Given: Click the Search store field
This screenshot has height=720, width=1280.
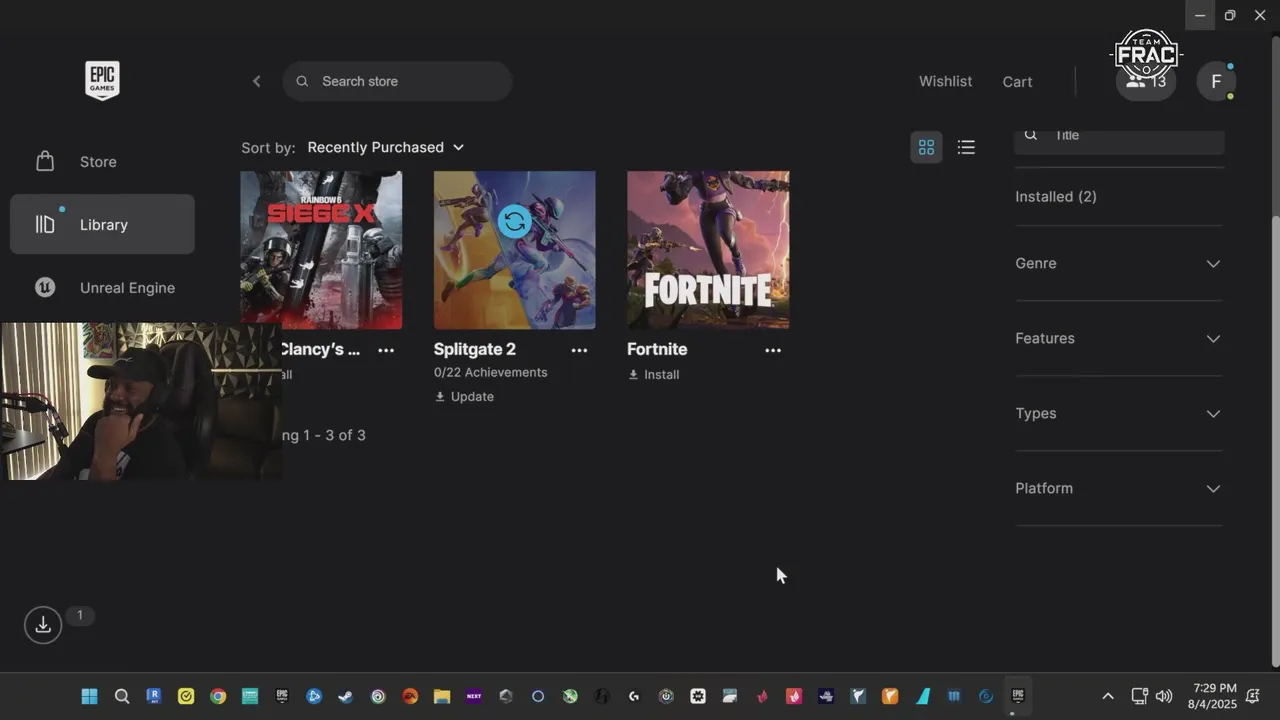Looking at the screenshot, I should (397, 81).
